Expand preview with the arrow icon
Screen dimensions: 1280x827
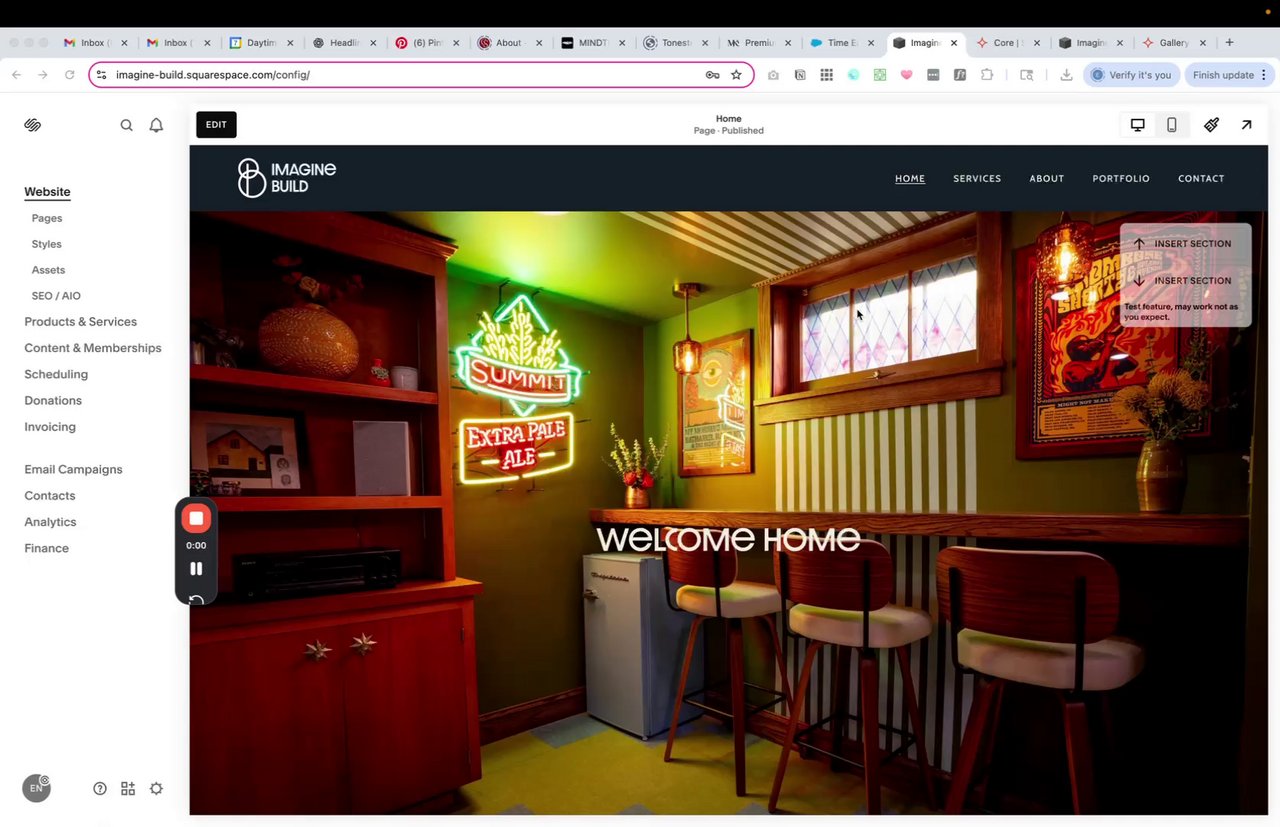[x=1246, y=125]
